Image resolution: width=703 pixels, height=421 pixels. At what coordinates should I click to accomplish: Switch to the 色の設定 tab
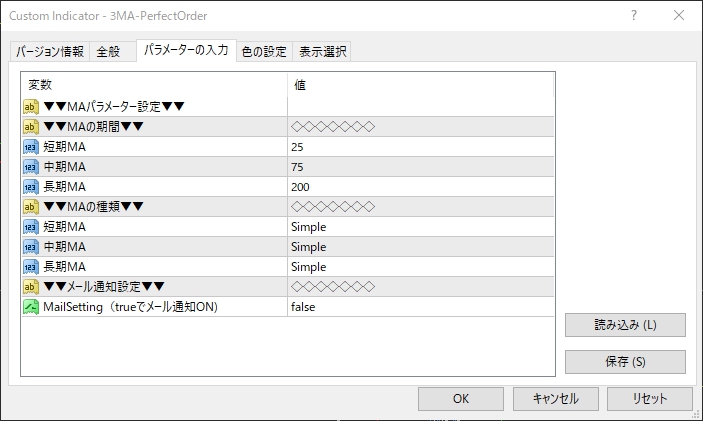pos(264,52)
